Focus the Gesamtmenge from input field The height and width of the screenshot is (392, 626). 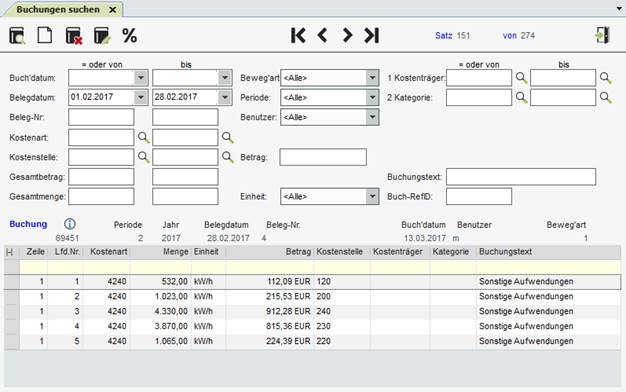101,196
